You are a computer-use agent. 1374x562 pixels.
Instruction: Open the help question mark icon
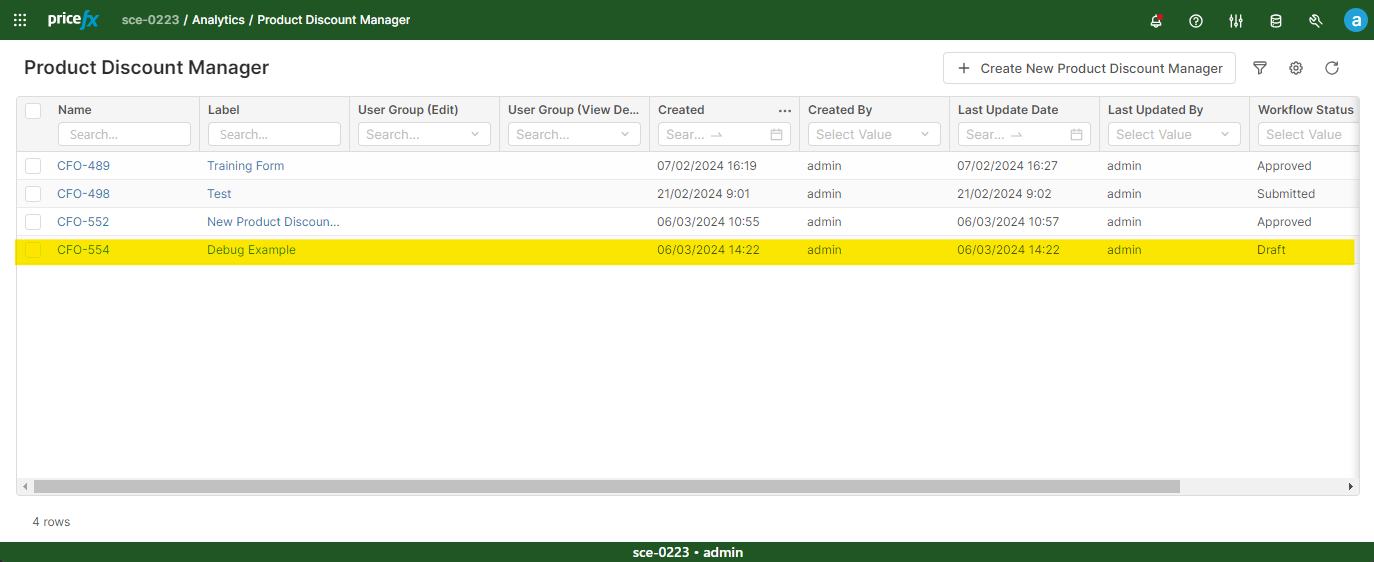[x=1196, y=20]
